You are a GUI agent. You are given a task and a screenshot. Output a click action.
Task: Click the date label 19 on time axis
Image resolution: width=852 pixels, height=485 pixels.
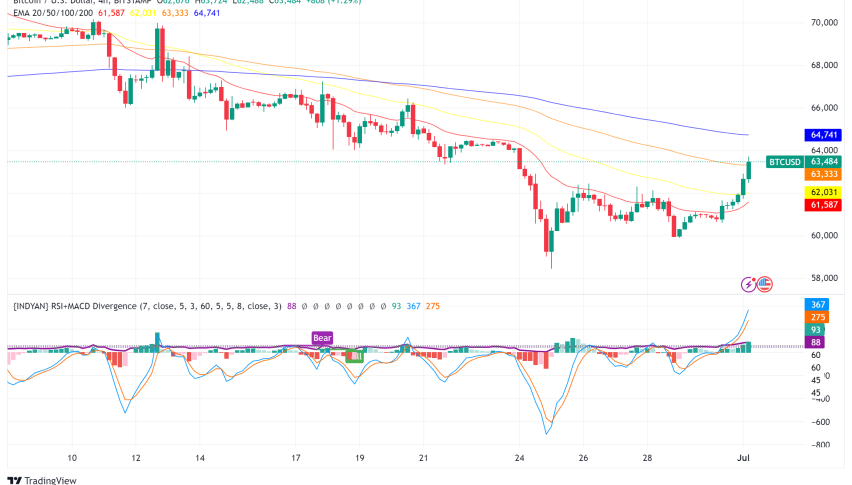pos(360,458)
